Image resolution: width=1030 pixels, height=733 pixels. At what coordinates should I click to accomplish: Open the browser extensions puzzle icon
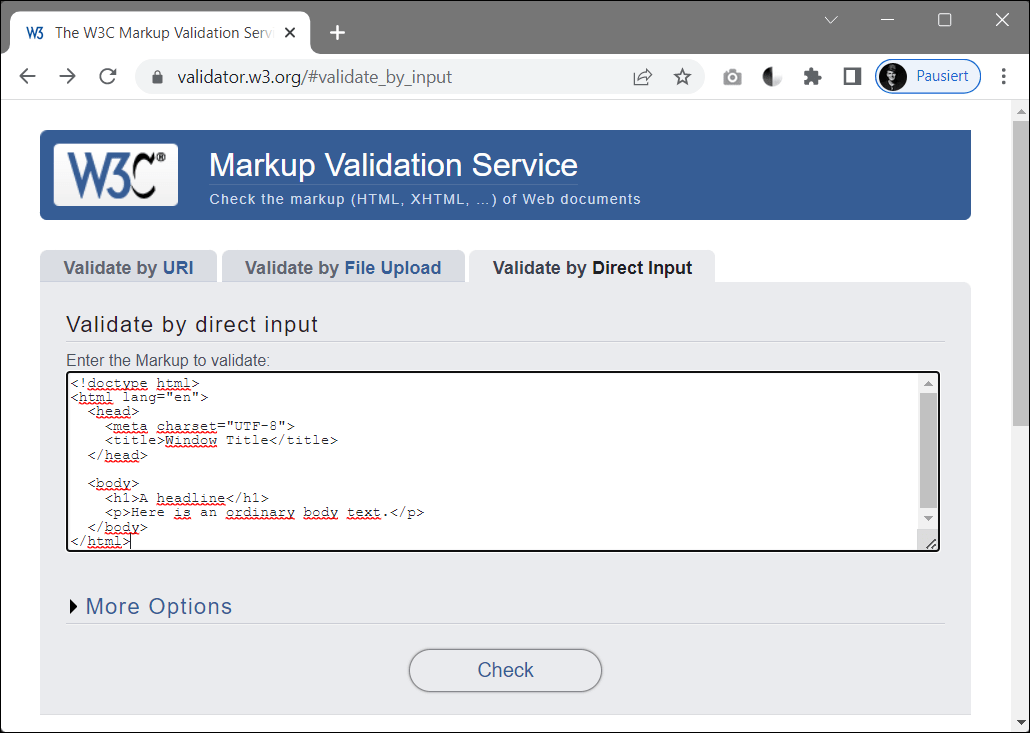tap(812, 76)
